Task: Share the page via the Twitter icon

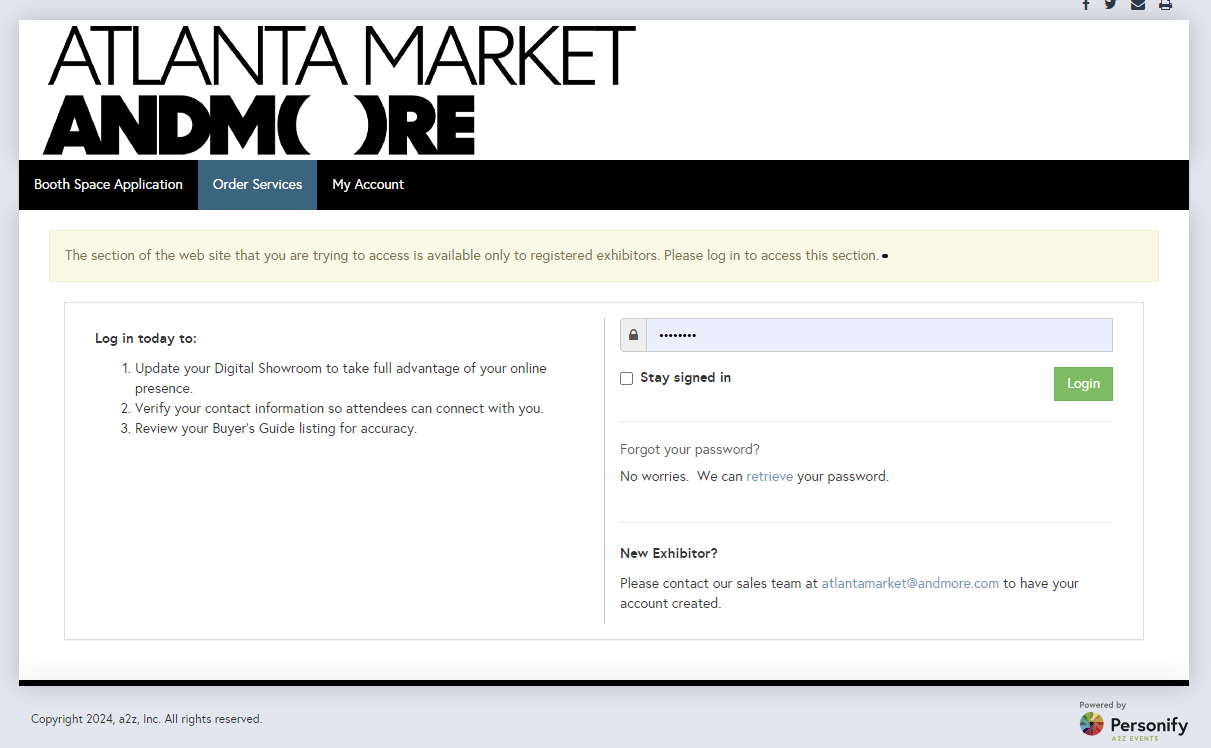Action: coord(1110,5)
